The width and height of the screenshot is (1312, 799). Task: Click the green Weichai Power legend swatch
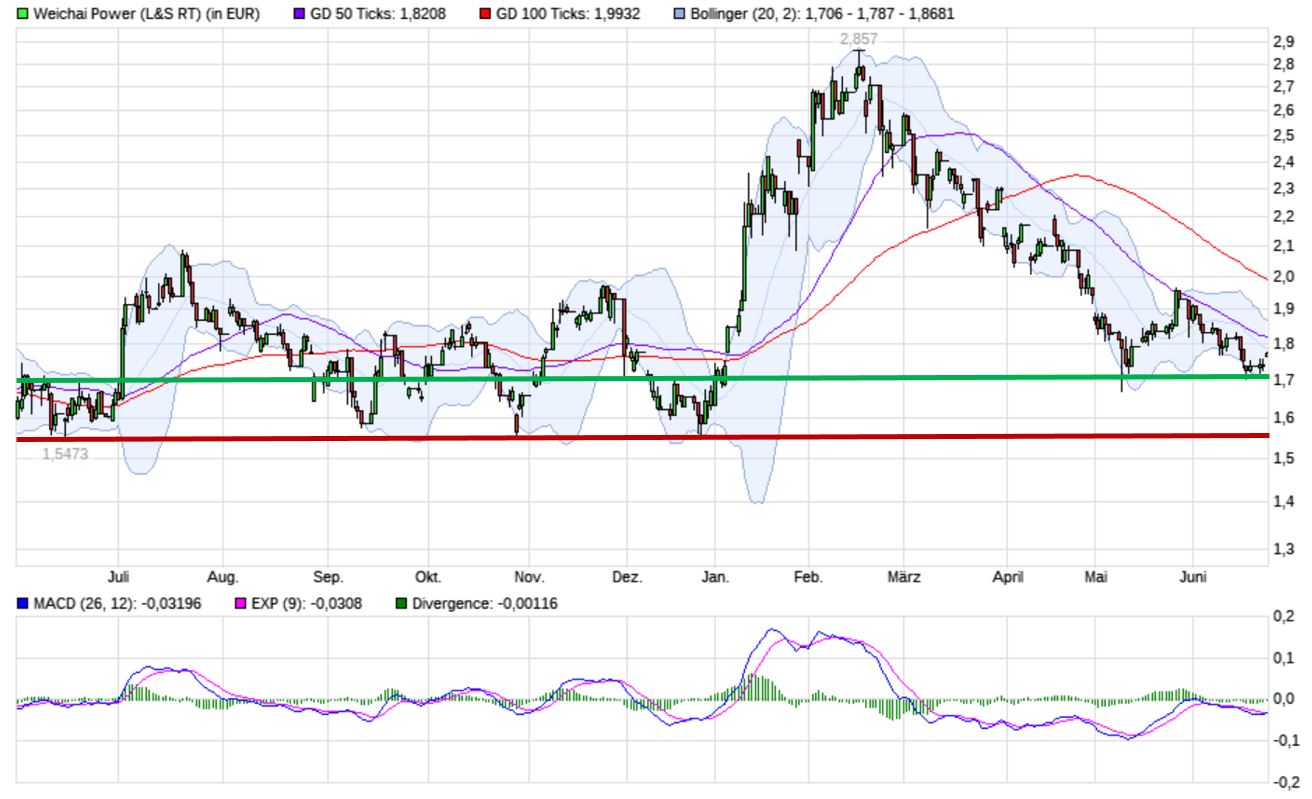coord(23,15)
